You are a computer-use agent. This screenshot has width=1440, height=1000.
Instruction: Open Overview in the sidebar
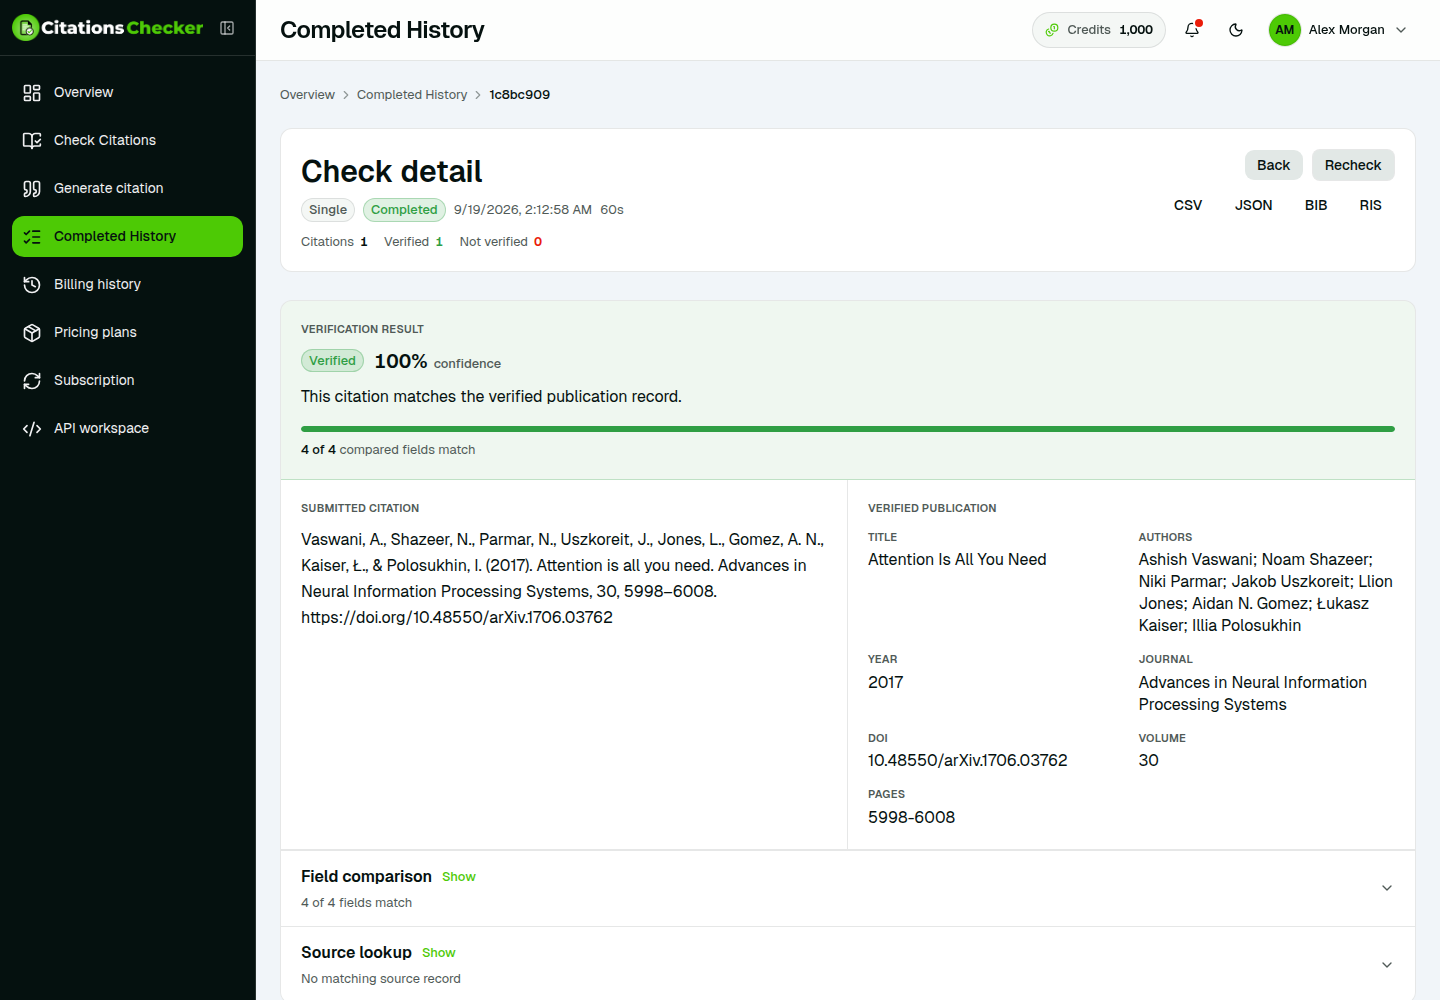tap(127, 92)
